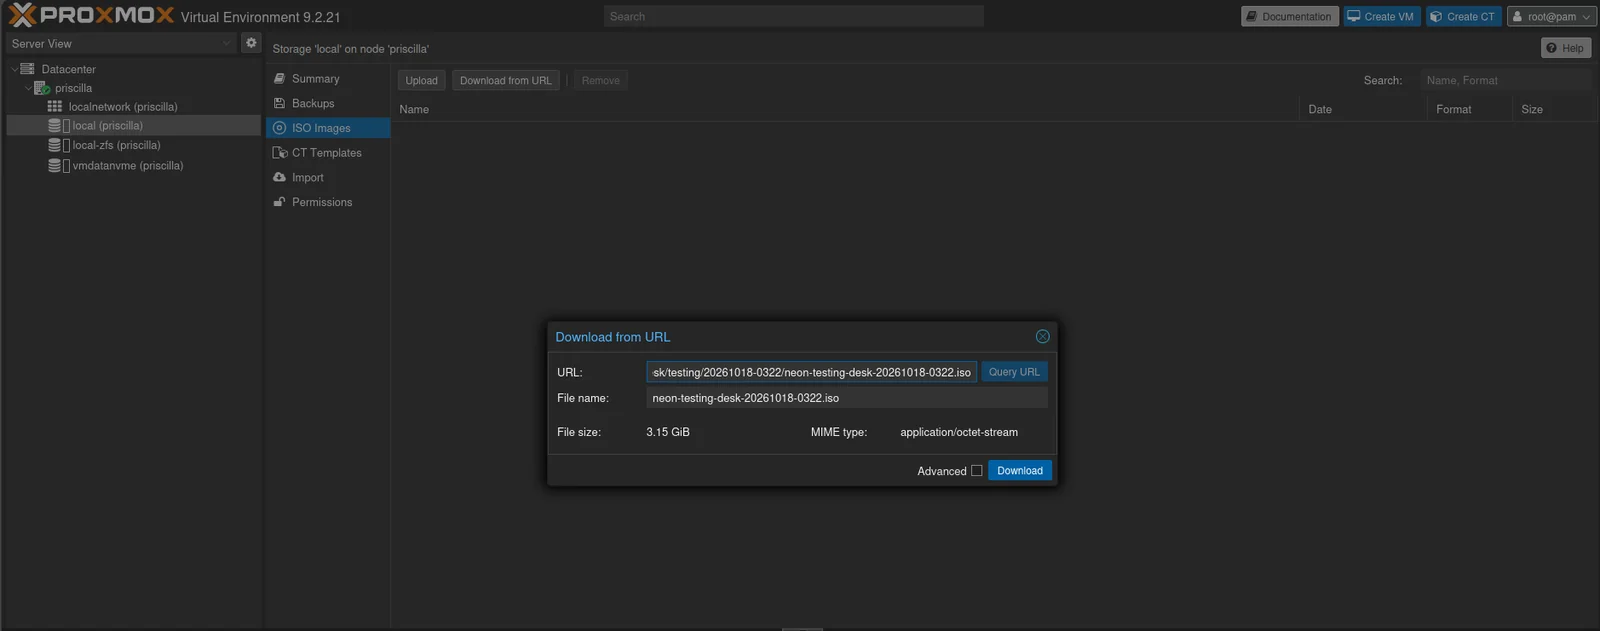
Task: Click the Create VM monitor icon
Action: [x=1354, y=16]
